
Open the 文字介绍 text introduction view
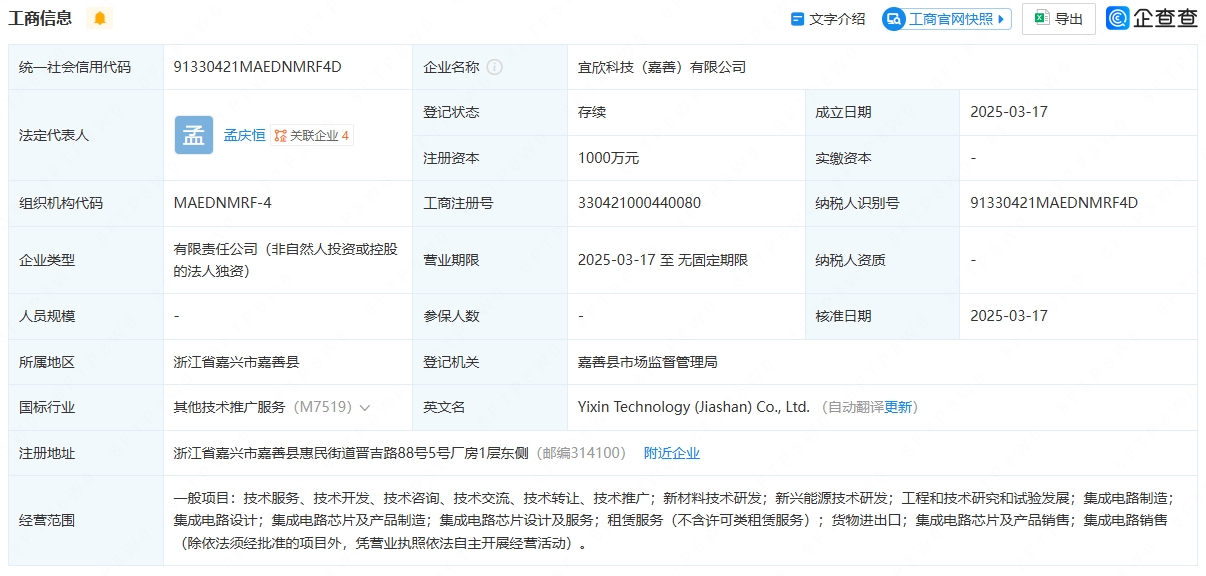click(828, 19)
